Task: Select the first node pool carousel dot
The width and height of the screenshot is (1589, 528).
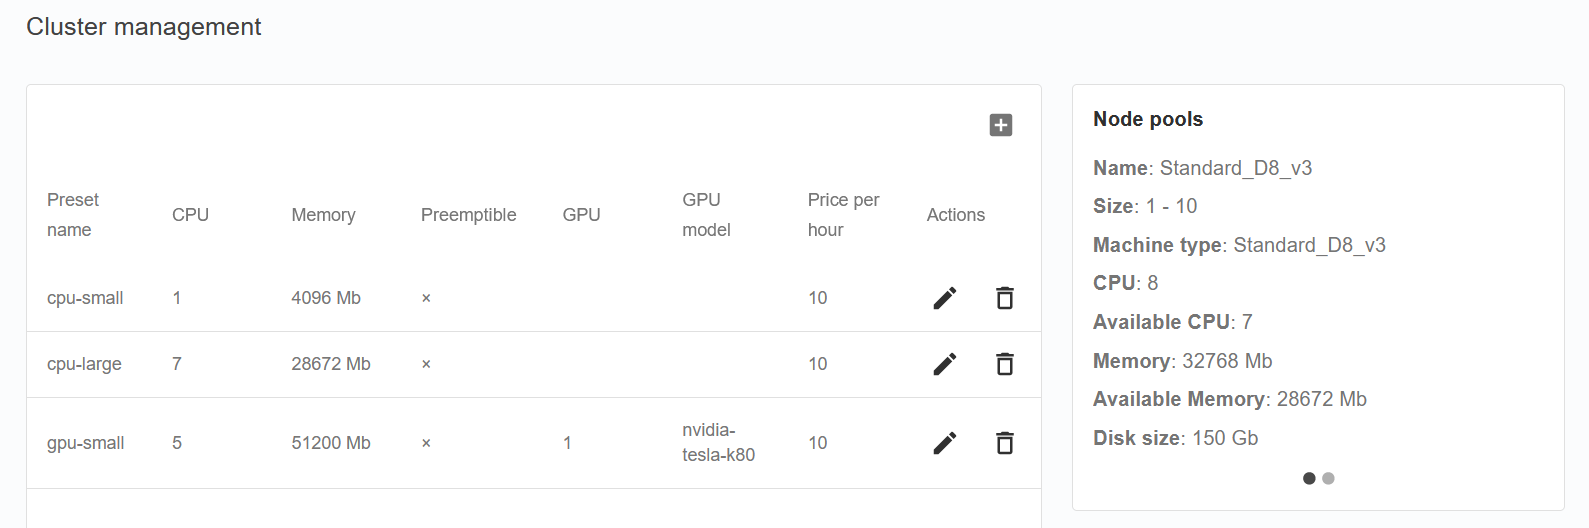Action: tap(1309, 478)
